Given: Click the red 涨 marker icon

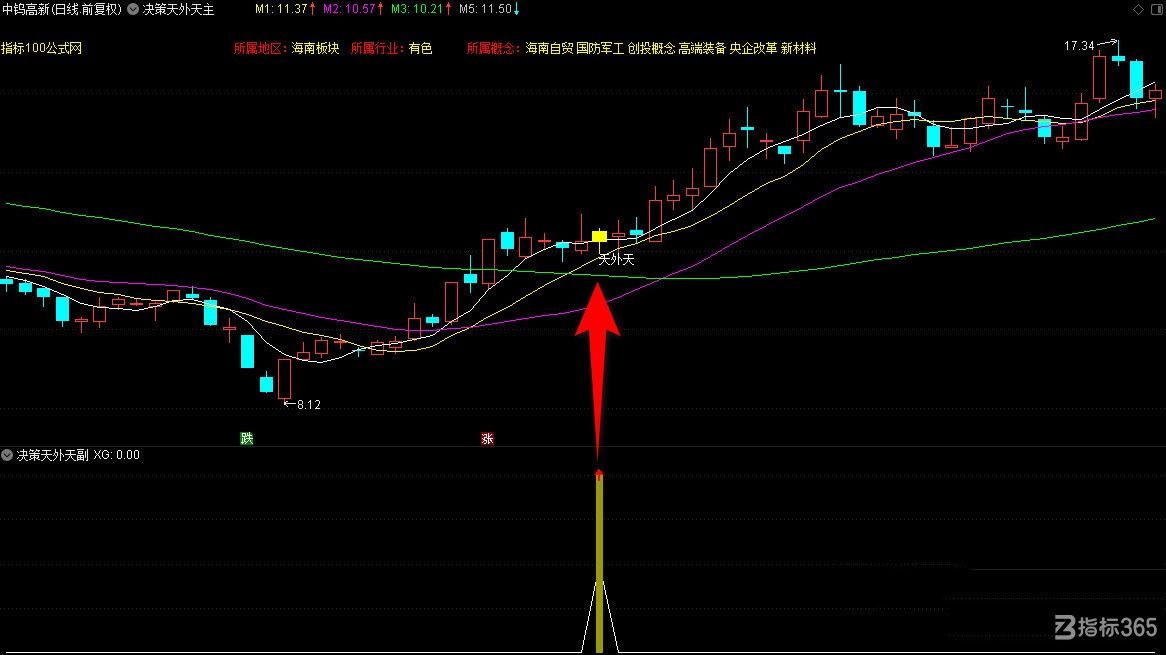Looking at the screenshot, I should (x=487, y=439).
